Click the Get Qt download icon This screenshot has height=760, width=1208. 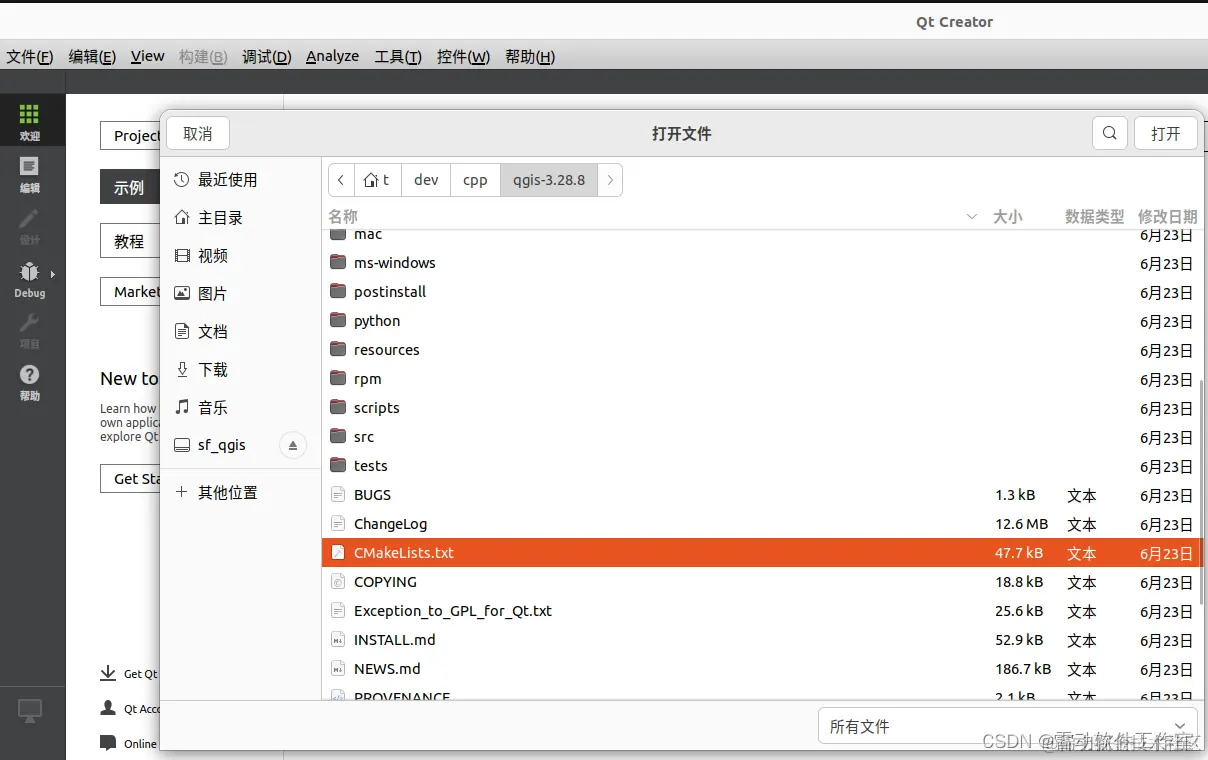coord(108,674)
